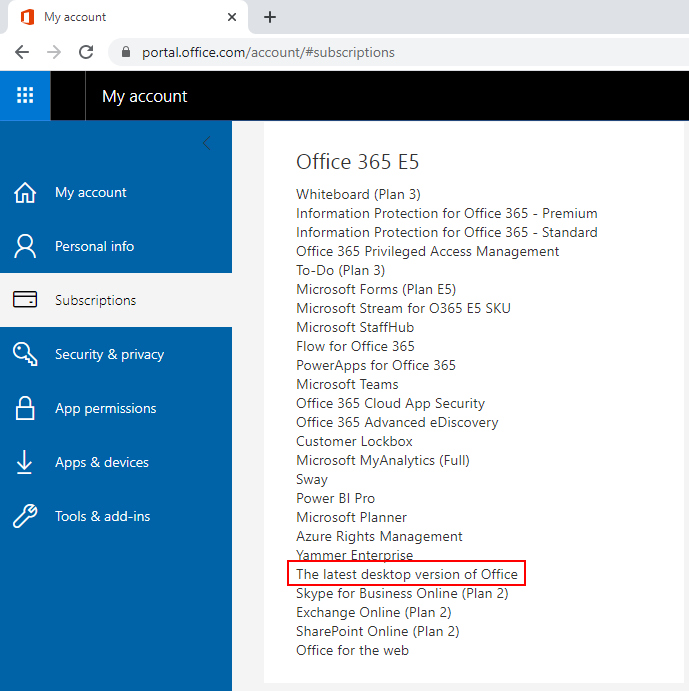Image resolution: width=689 pixels, height=691 pixels.
Task: Click 'To-Do (Plan 3)' entry
Action: pyautogui.click(x=340, y=270)
